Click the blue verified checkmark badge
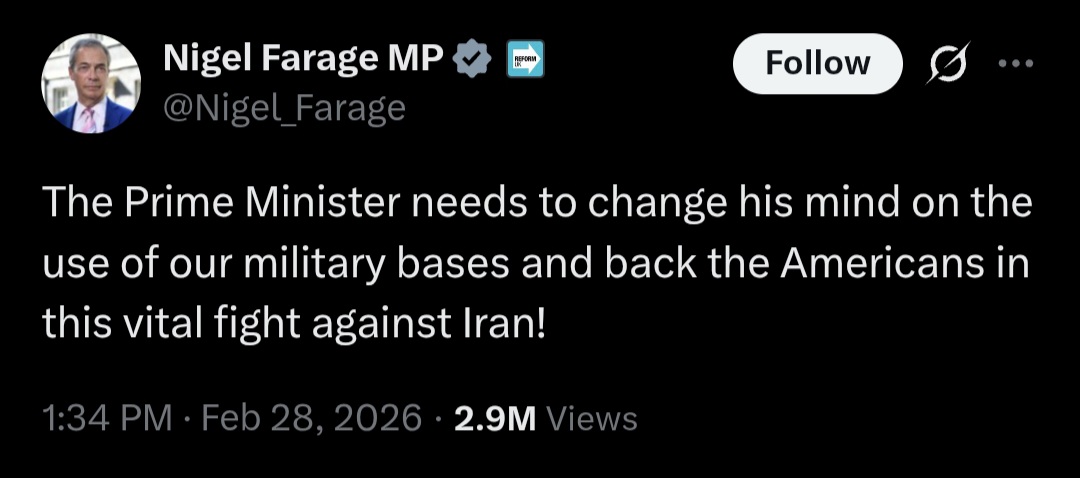 pos(472,61)
